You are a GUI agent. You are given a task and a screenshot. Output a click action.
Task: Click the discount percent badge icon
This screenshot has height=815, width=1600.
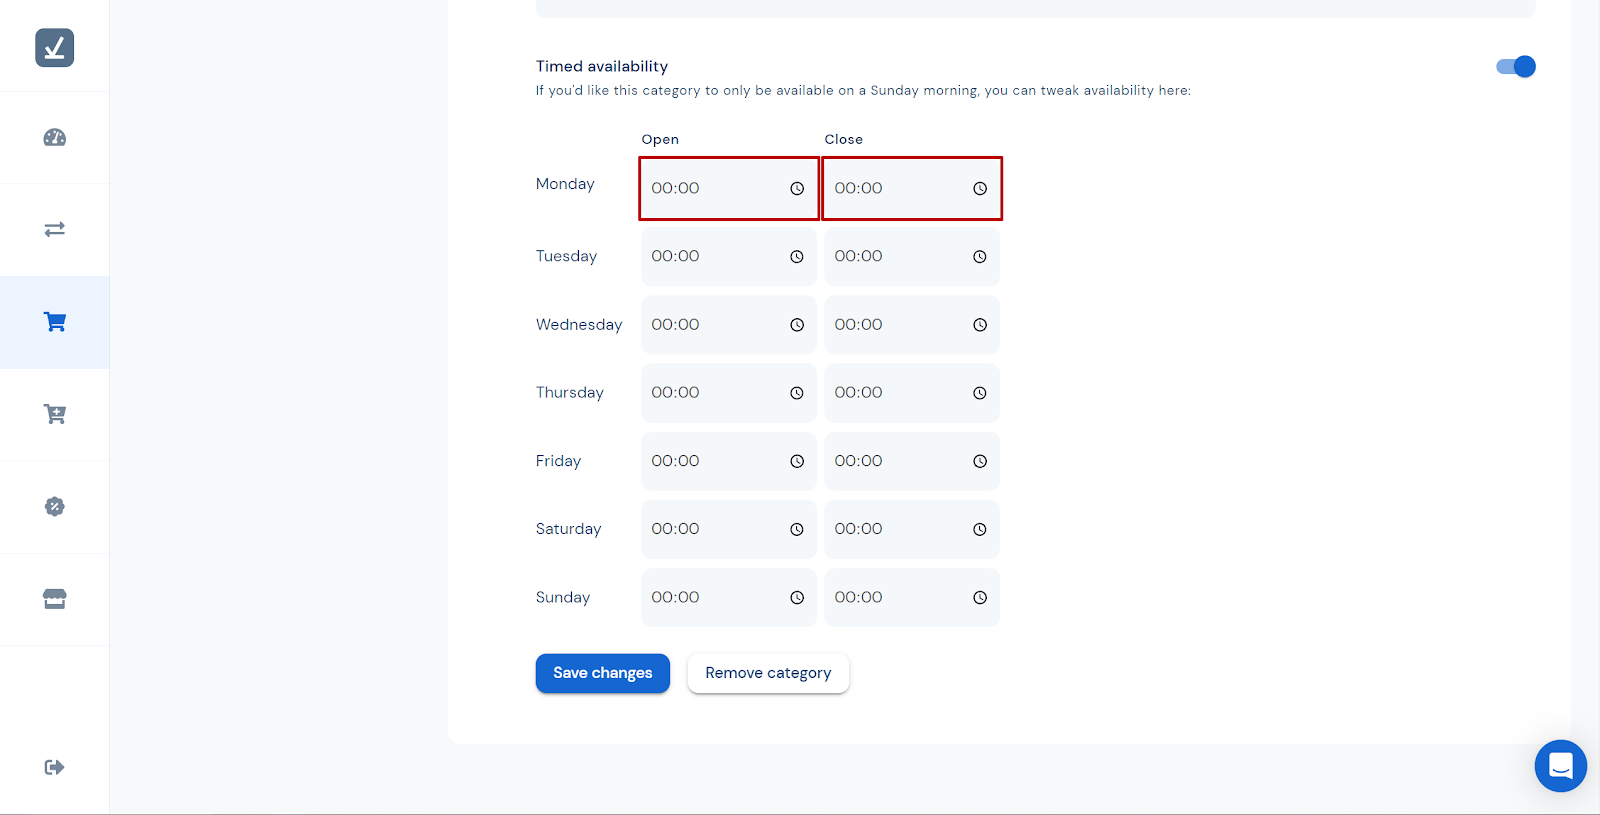(x=55, y=506)
